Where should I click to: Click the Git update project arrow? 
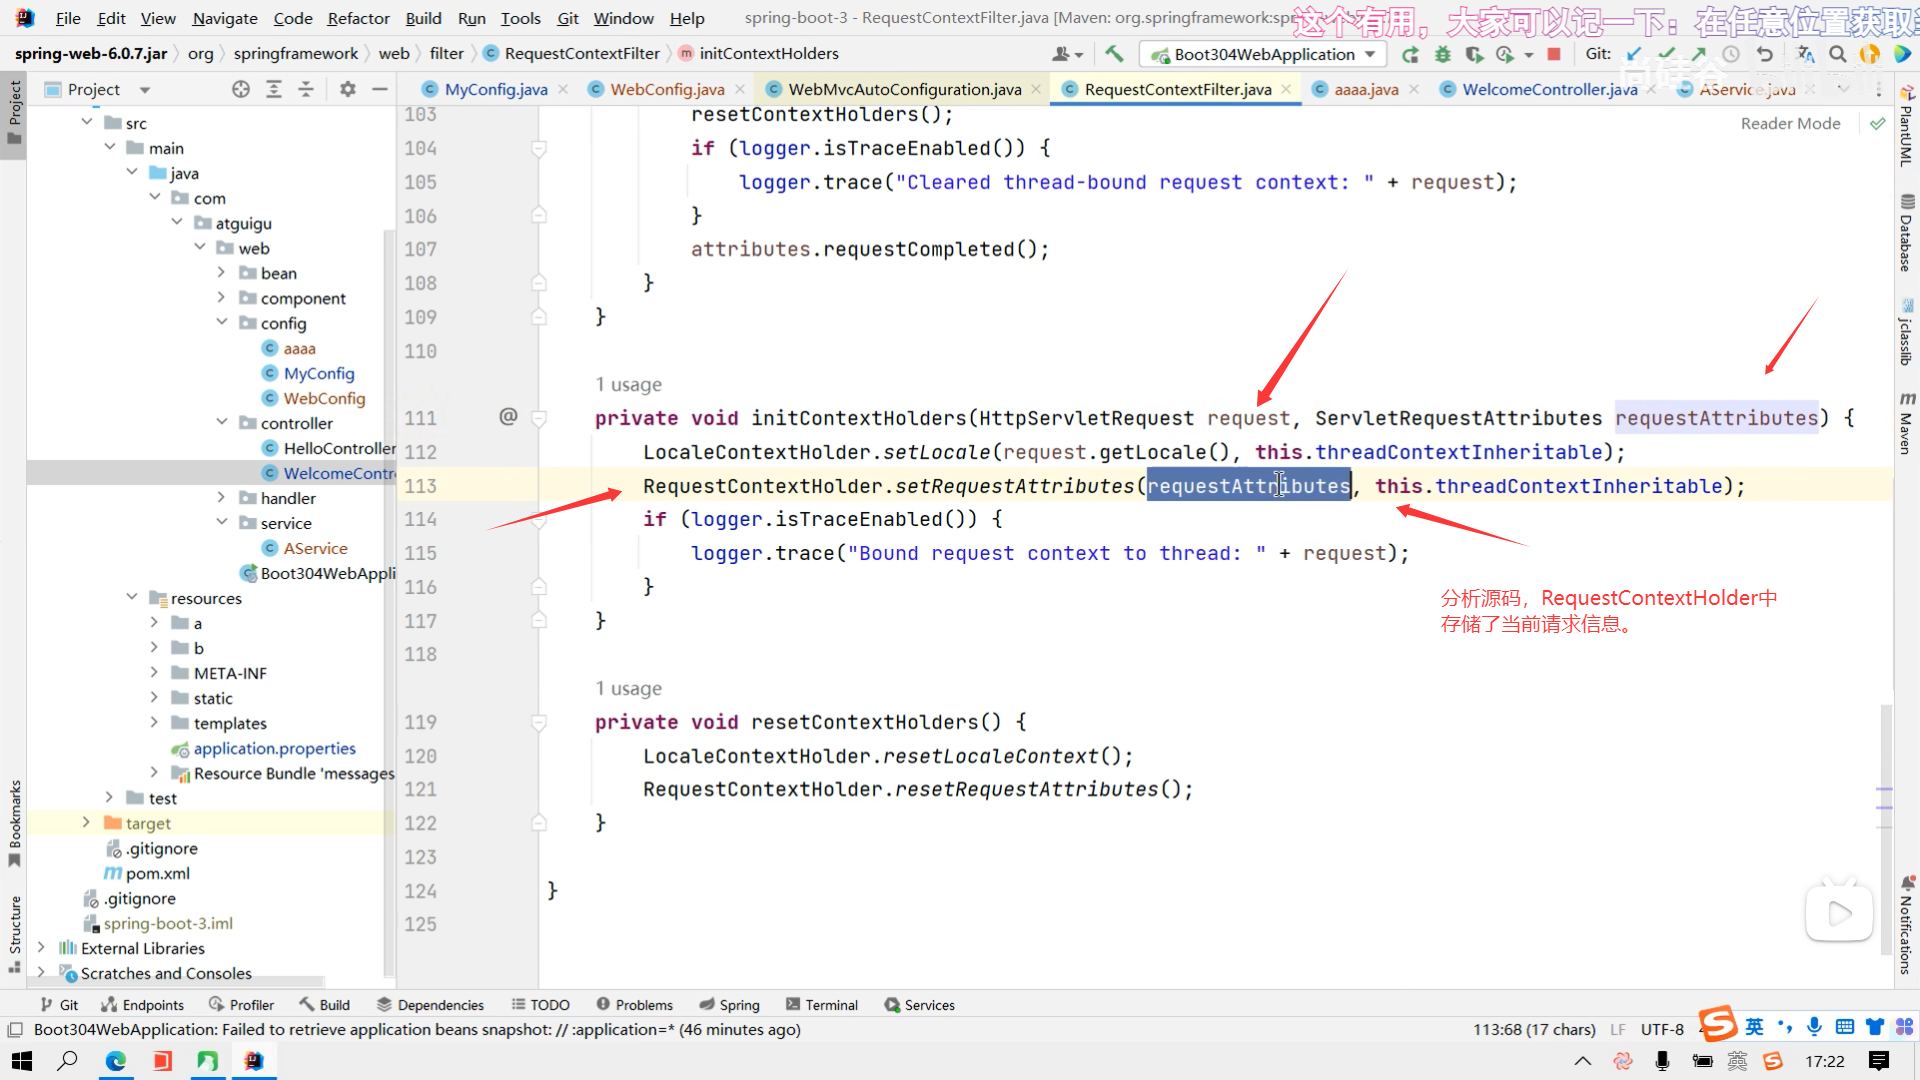tap(1634, 54)
